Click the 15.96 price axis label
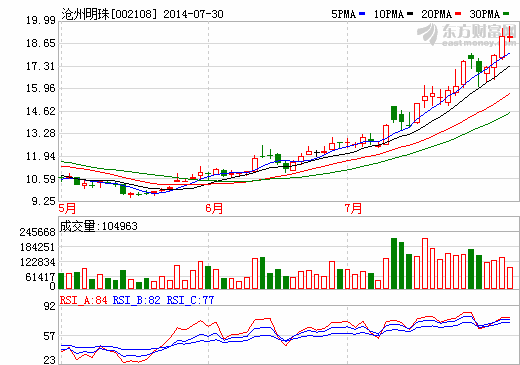520x365 pixels. 41,88
